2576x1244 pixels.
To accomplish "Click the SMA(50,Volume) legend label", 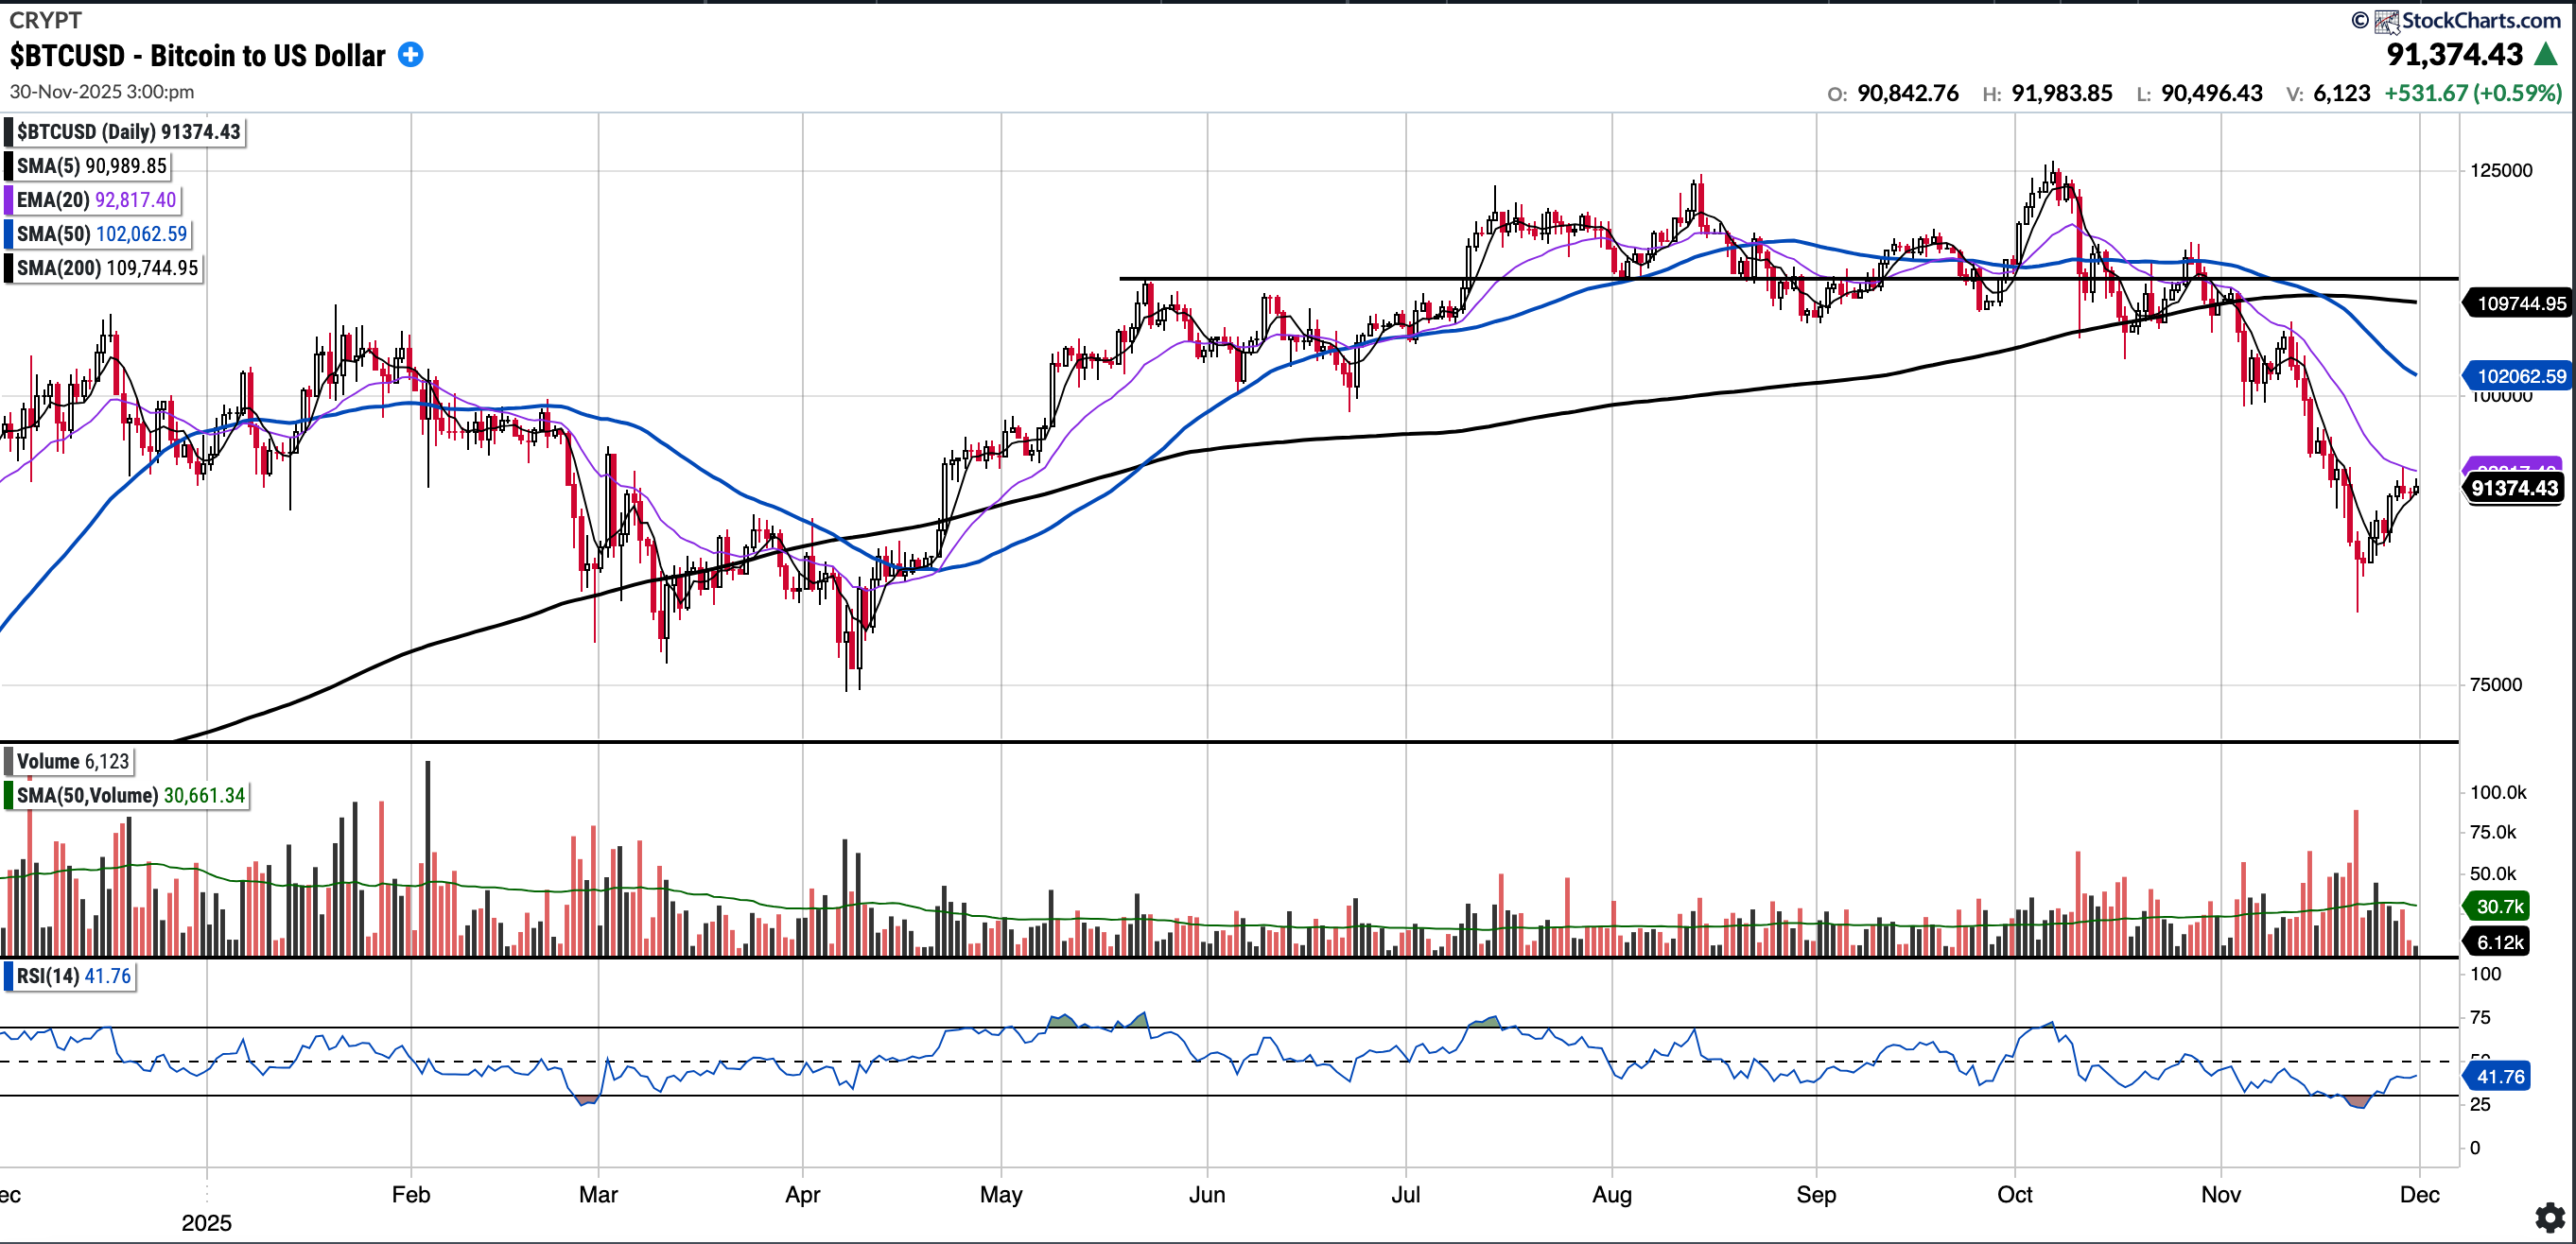I will [x=130, y=795].
